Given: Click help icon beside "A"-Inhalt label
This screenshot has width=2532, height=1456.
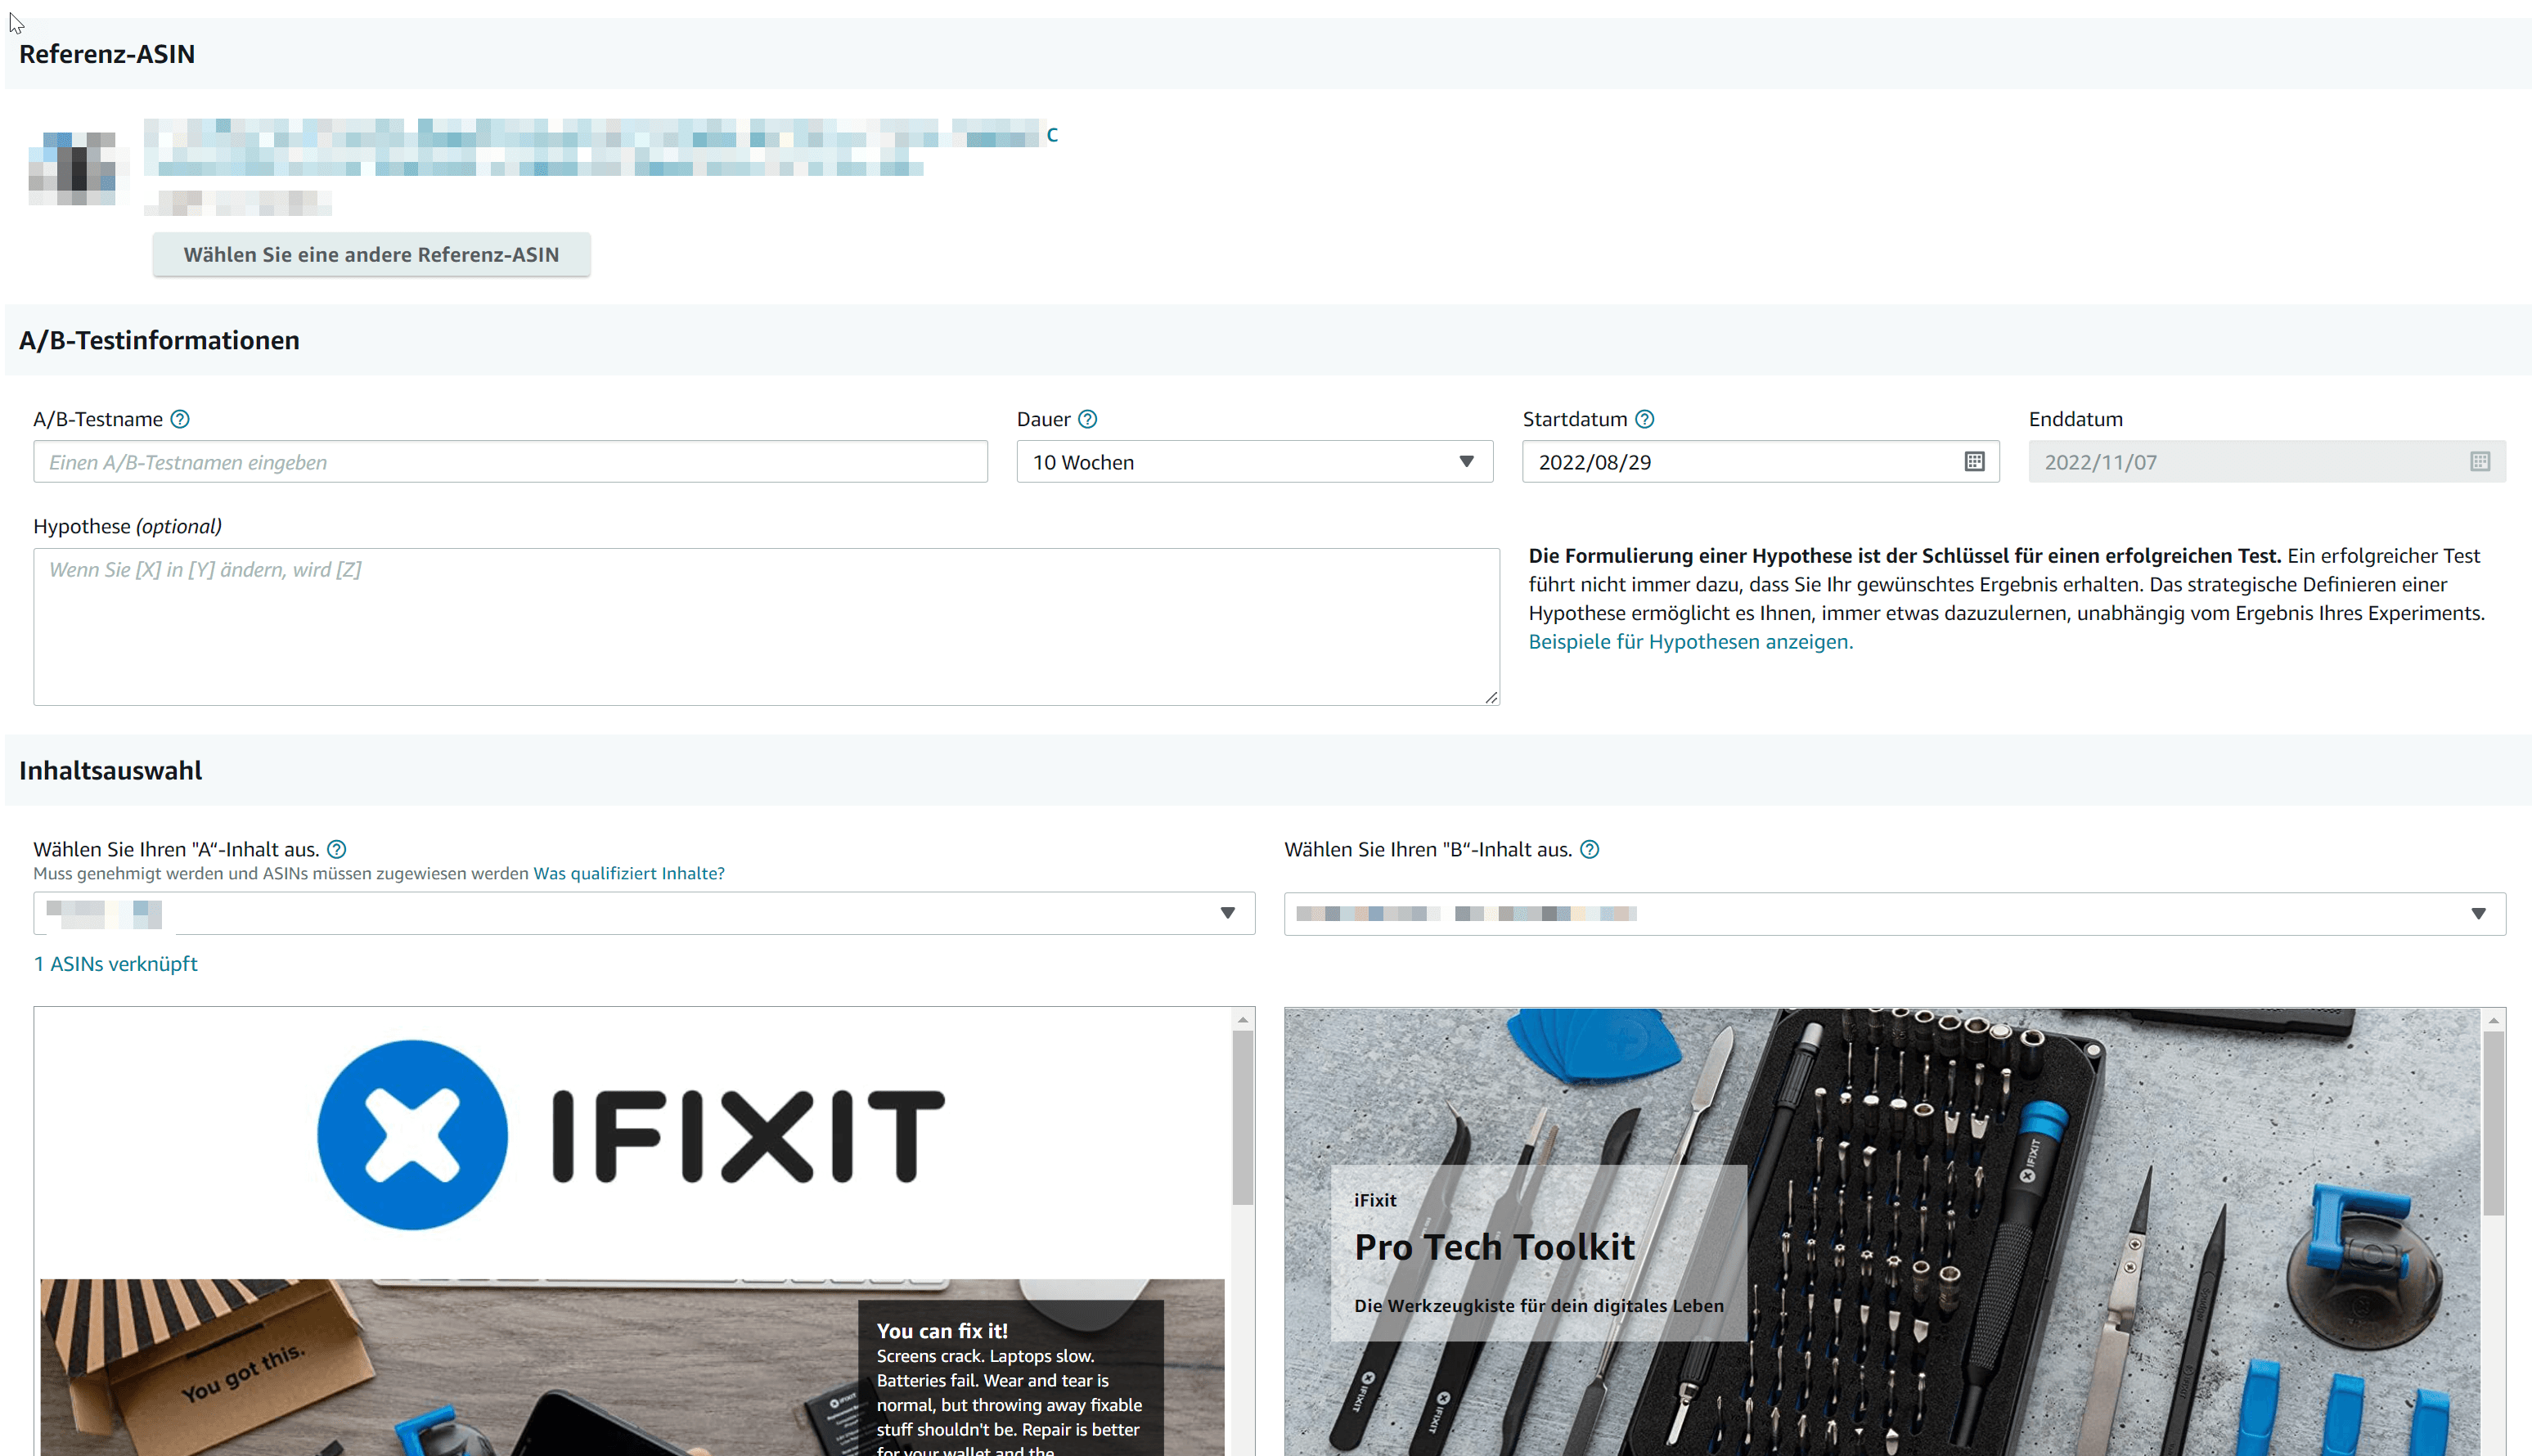Looking at the screenshot, I should [337, 849].
